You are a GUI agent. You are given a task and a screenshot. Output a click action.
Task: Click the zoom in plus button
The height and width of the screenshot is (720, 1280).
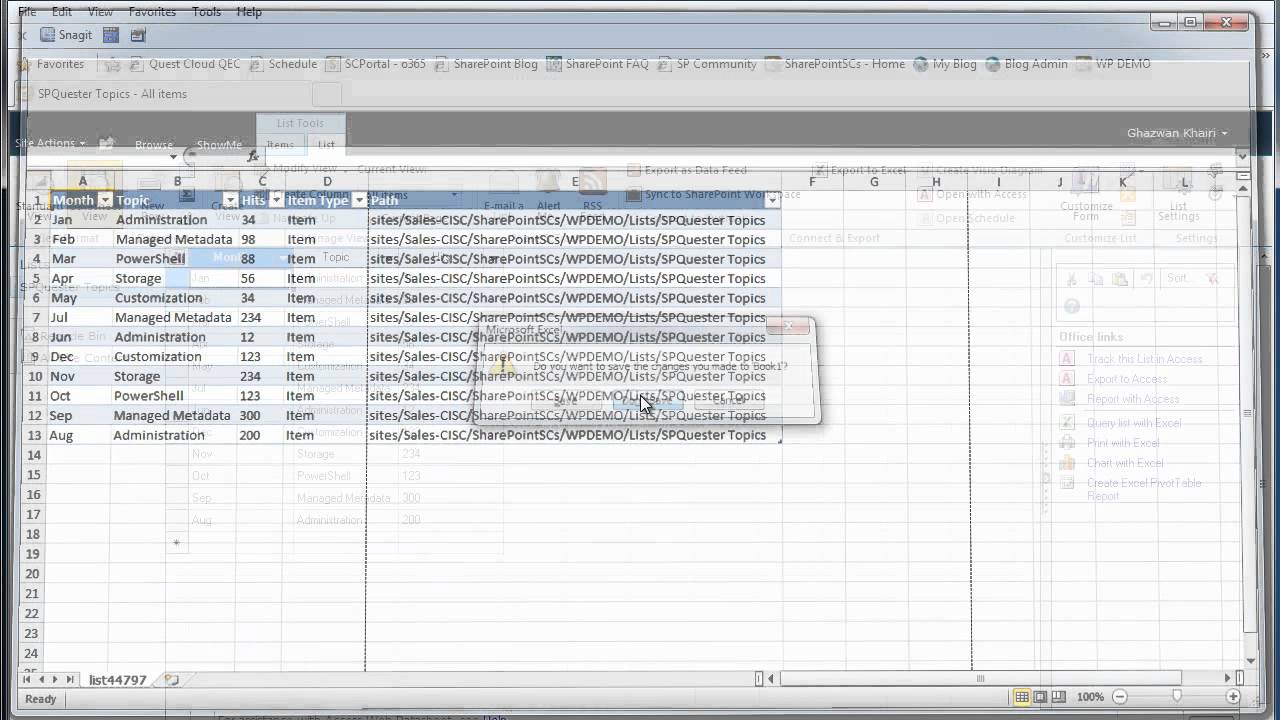[1234, 697]
